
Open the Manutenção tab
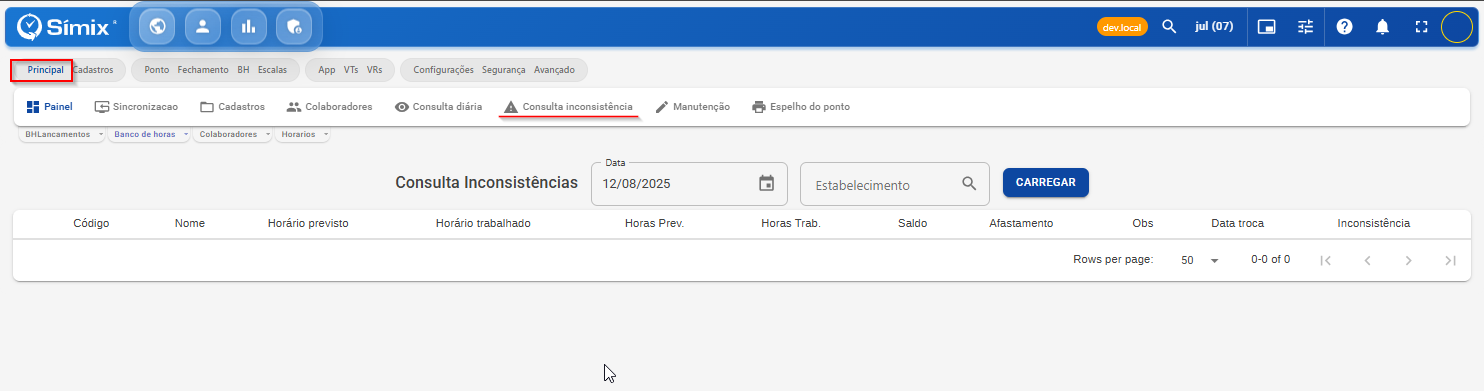[692, 107]
